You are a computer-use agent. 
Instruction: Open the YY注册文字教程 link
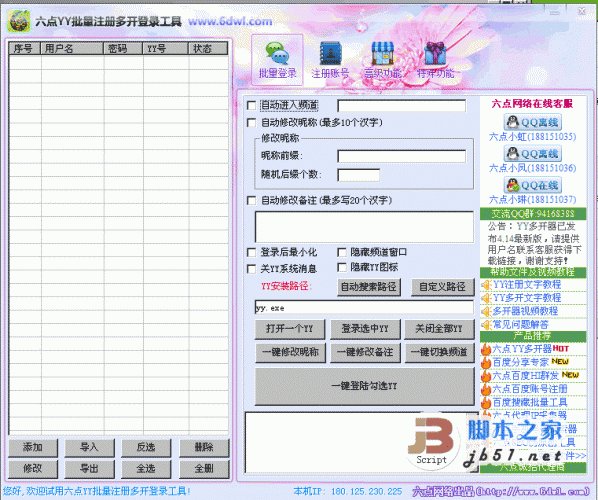(527, 285)
